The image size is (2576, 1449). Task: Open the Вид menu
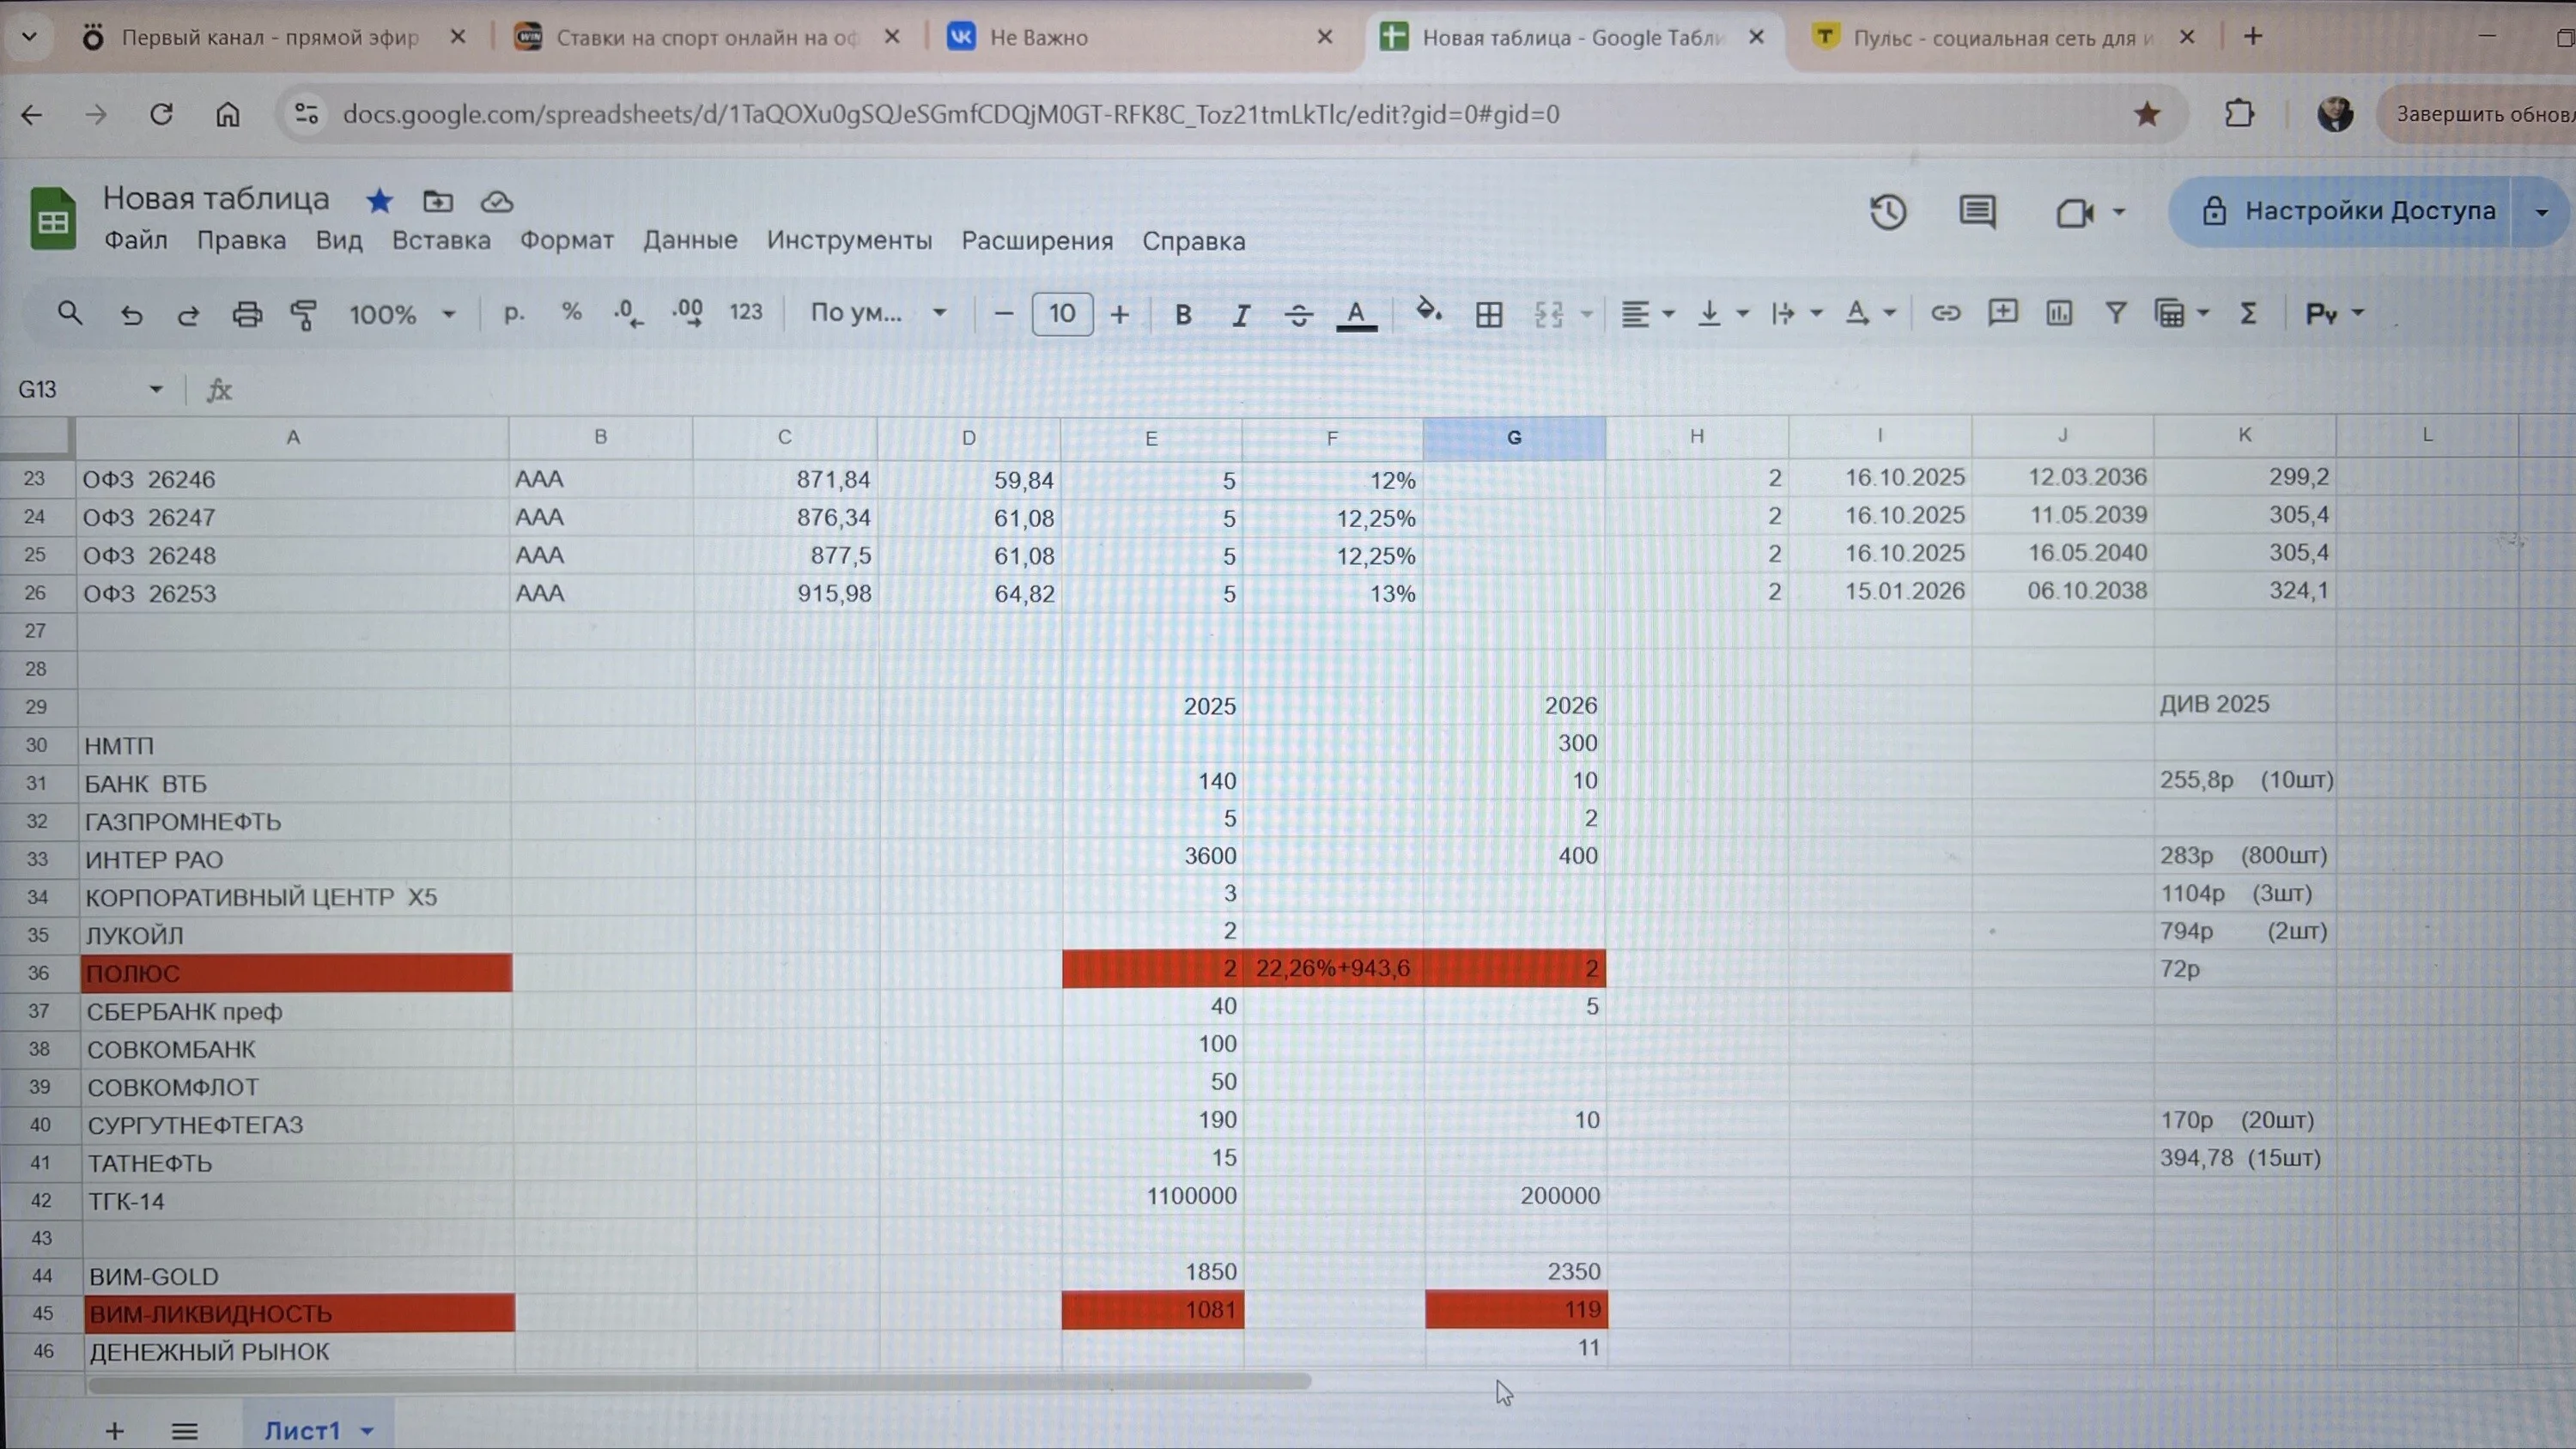[339, 241]
